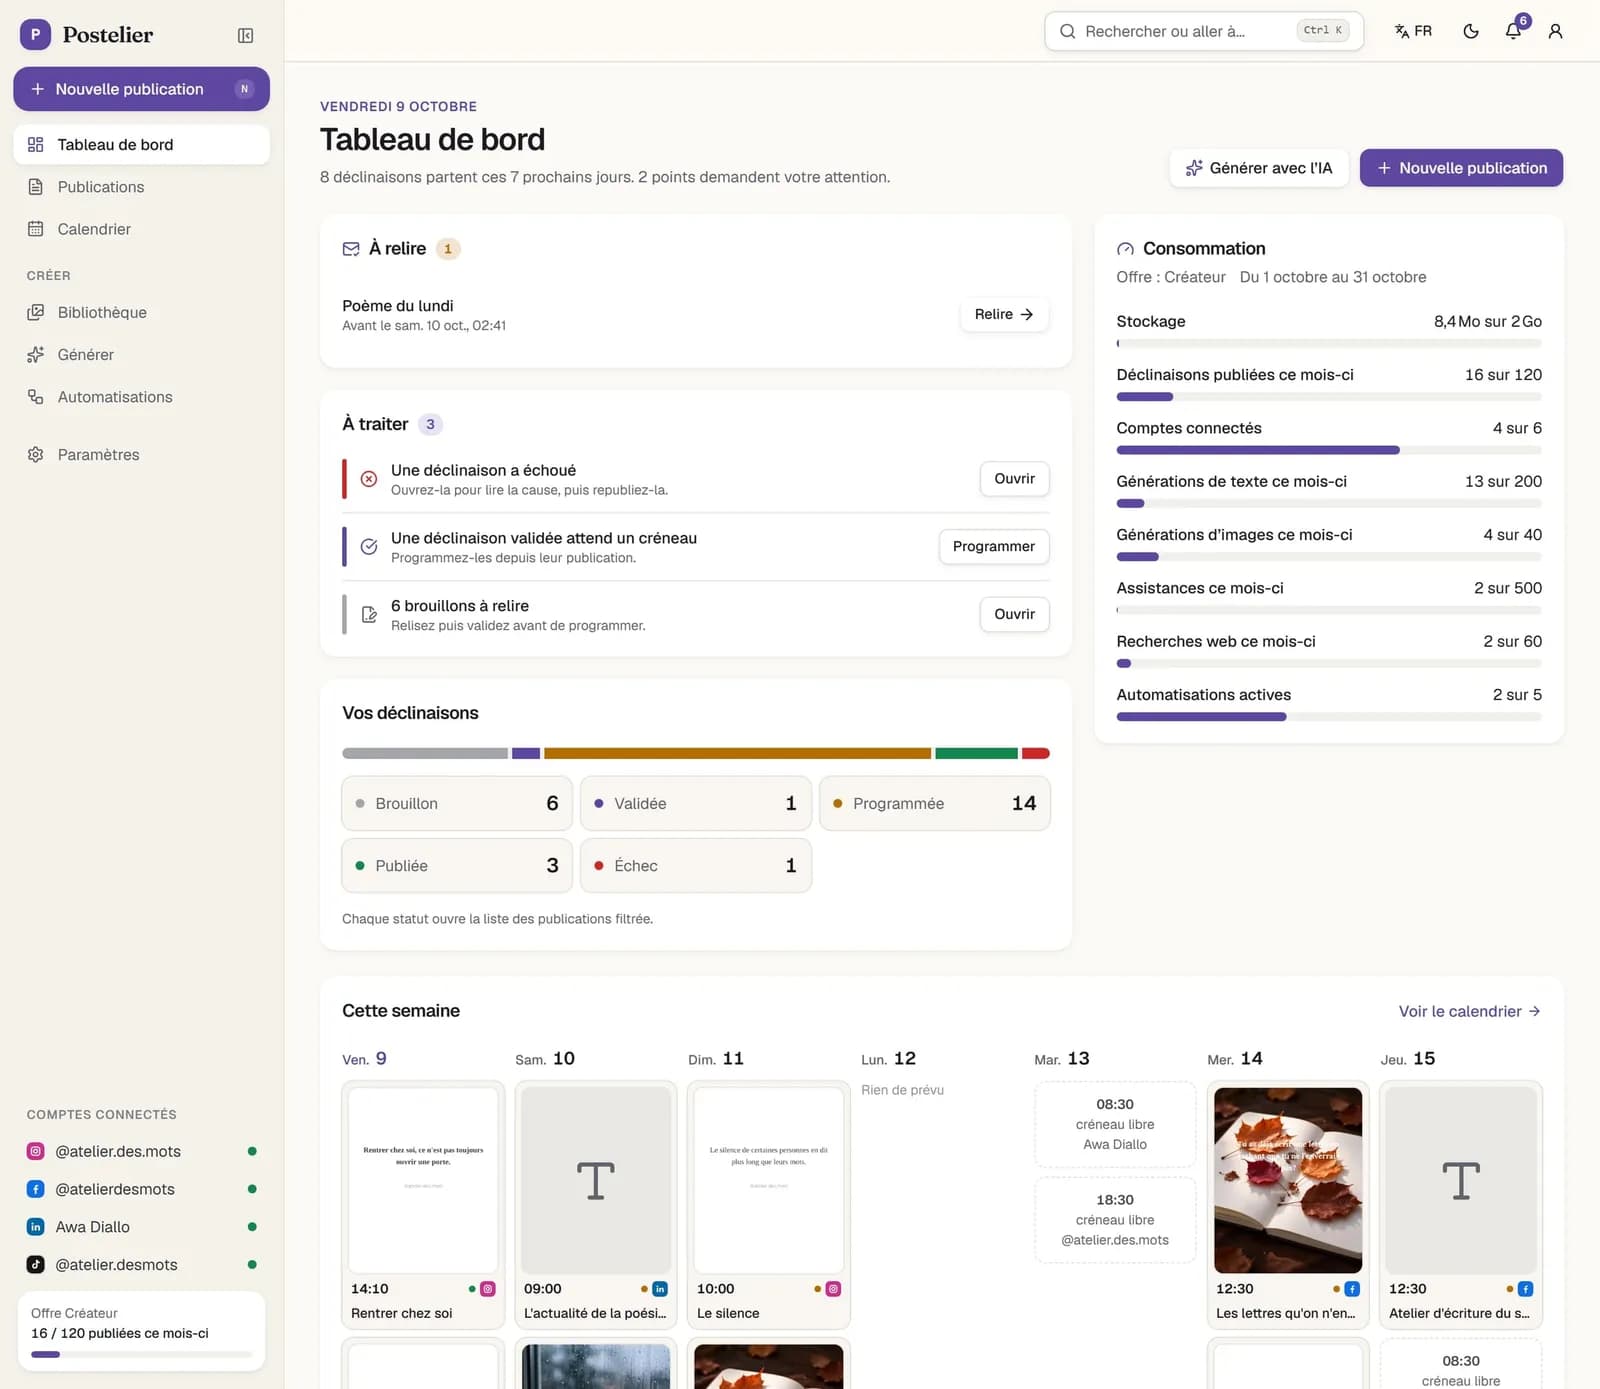The width and height of the screenshot is (1600, 1389).
Task: Click Facebook account @atelierdesmots icon
Action: pyautogui.click(x=36, y=1189)
